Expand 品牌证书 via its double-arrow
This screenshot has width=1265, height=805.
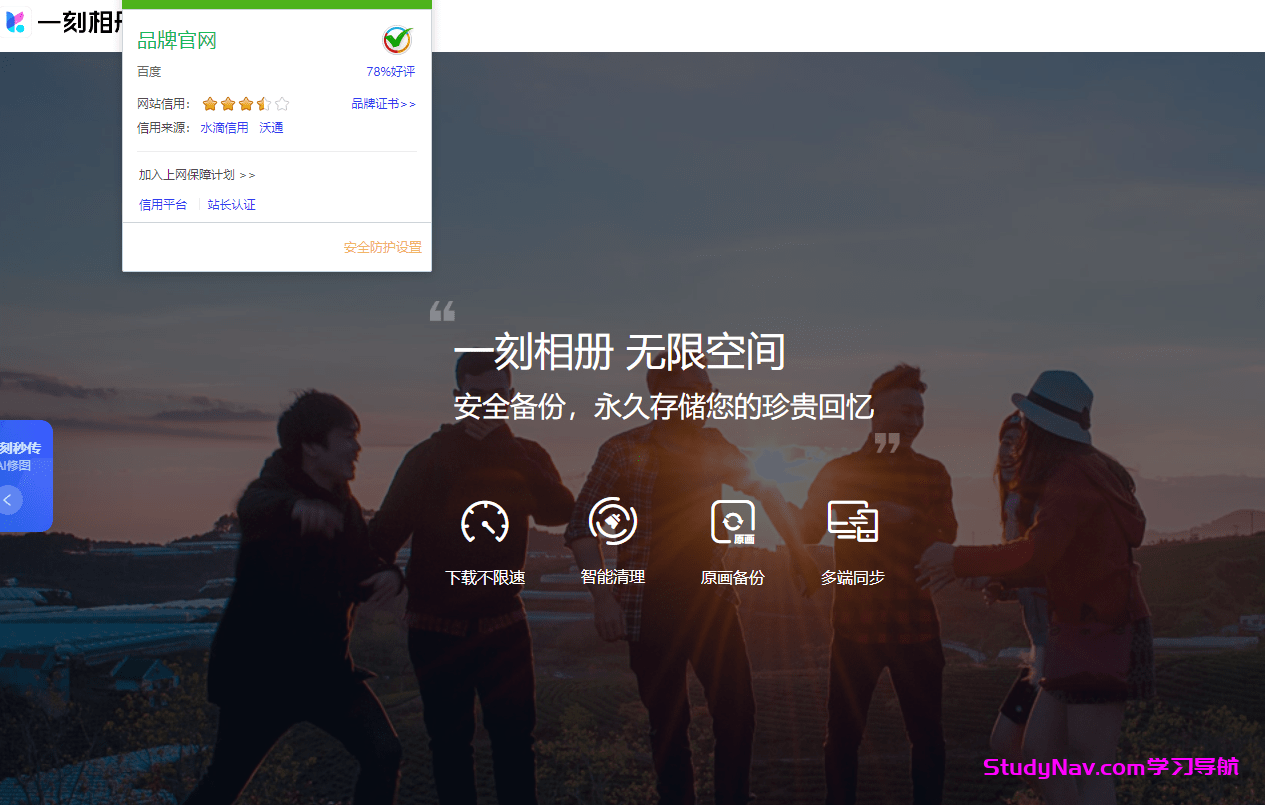tap(383, 103)
